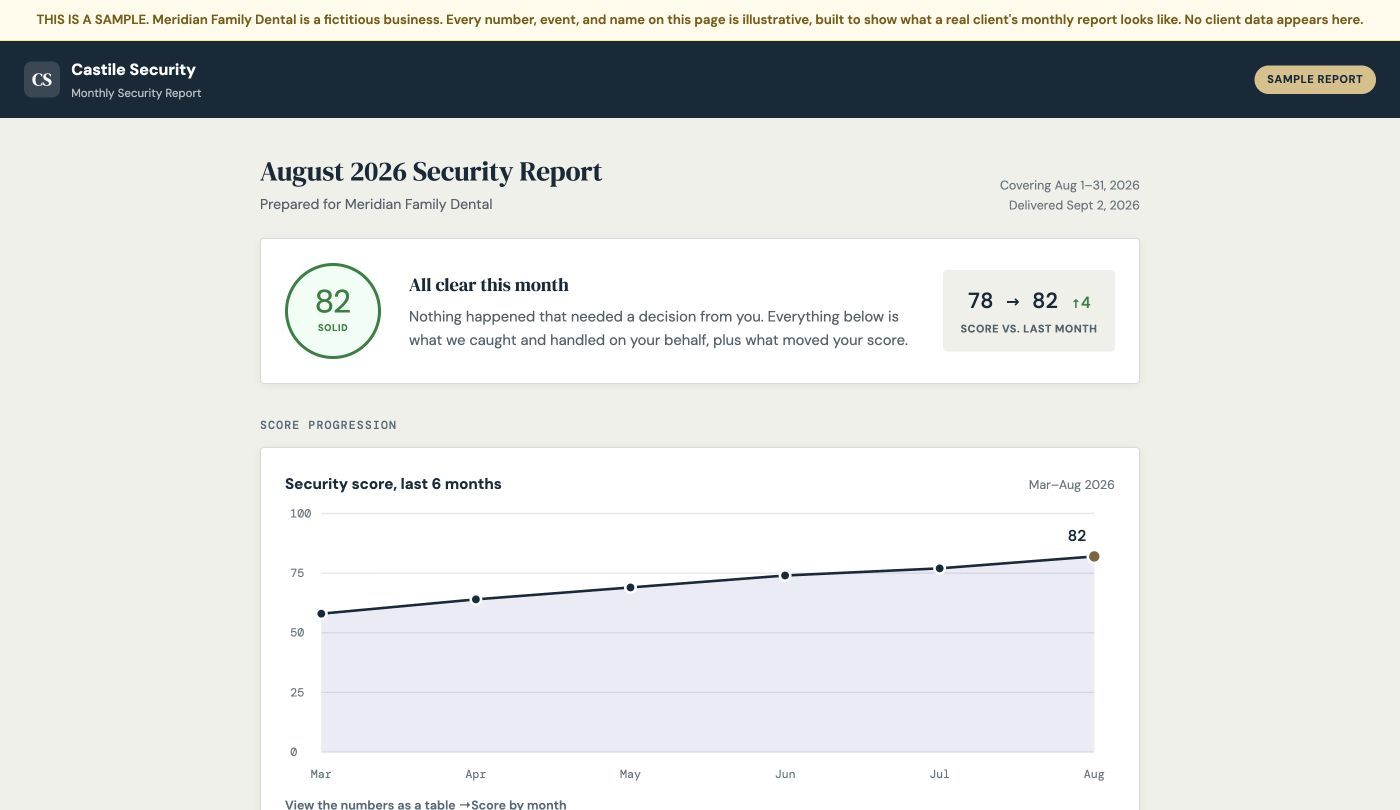Click "Security score, last 6 months" chart title
Viewport: 1400px width, 810px height.
[x=393, y=484]
